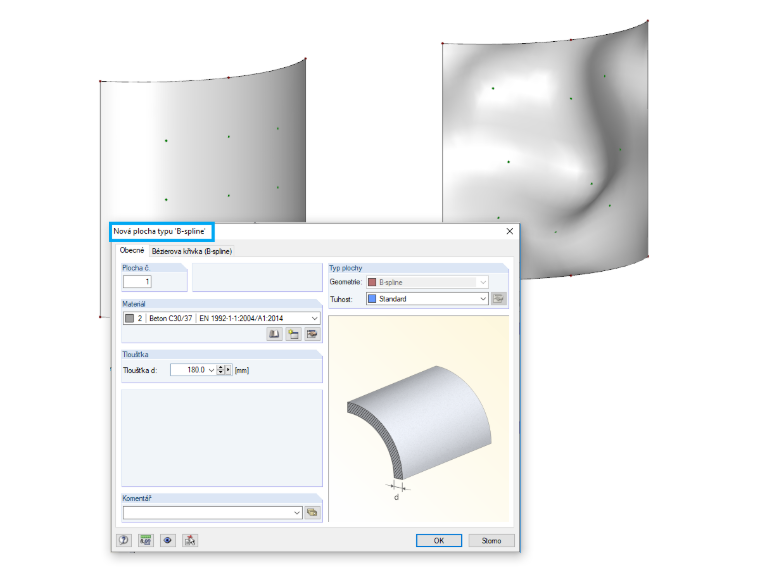Click the thickness pick arrow button
The height and width of the screenshot is (570, 760).
pyautogui.click(x=228, y=370)
